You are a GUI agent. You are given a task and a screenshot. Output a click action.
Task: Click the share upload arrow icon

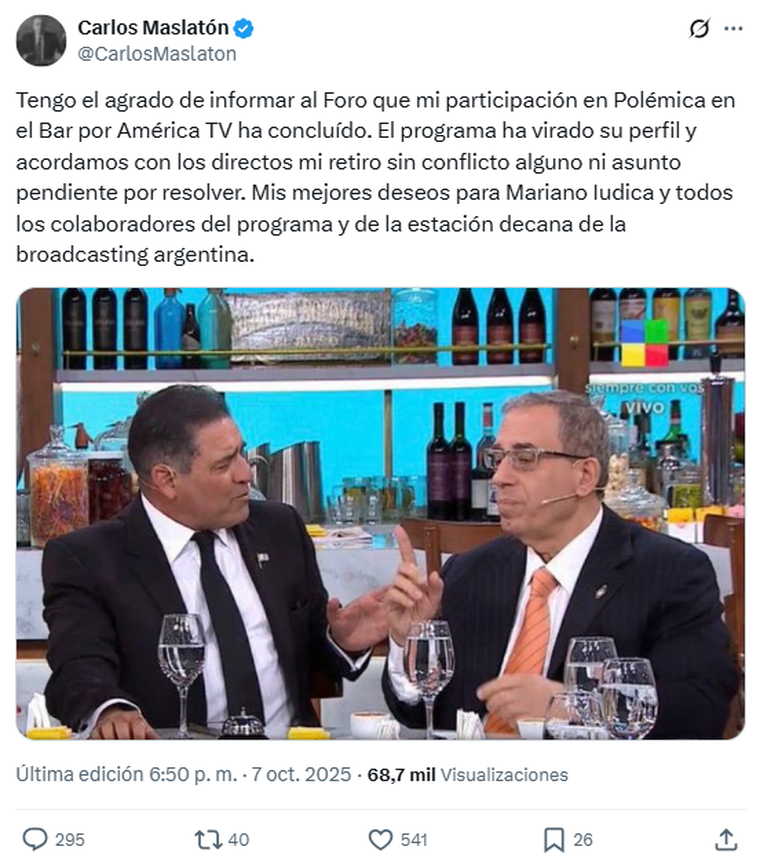pos(726,839)
